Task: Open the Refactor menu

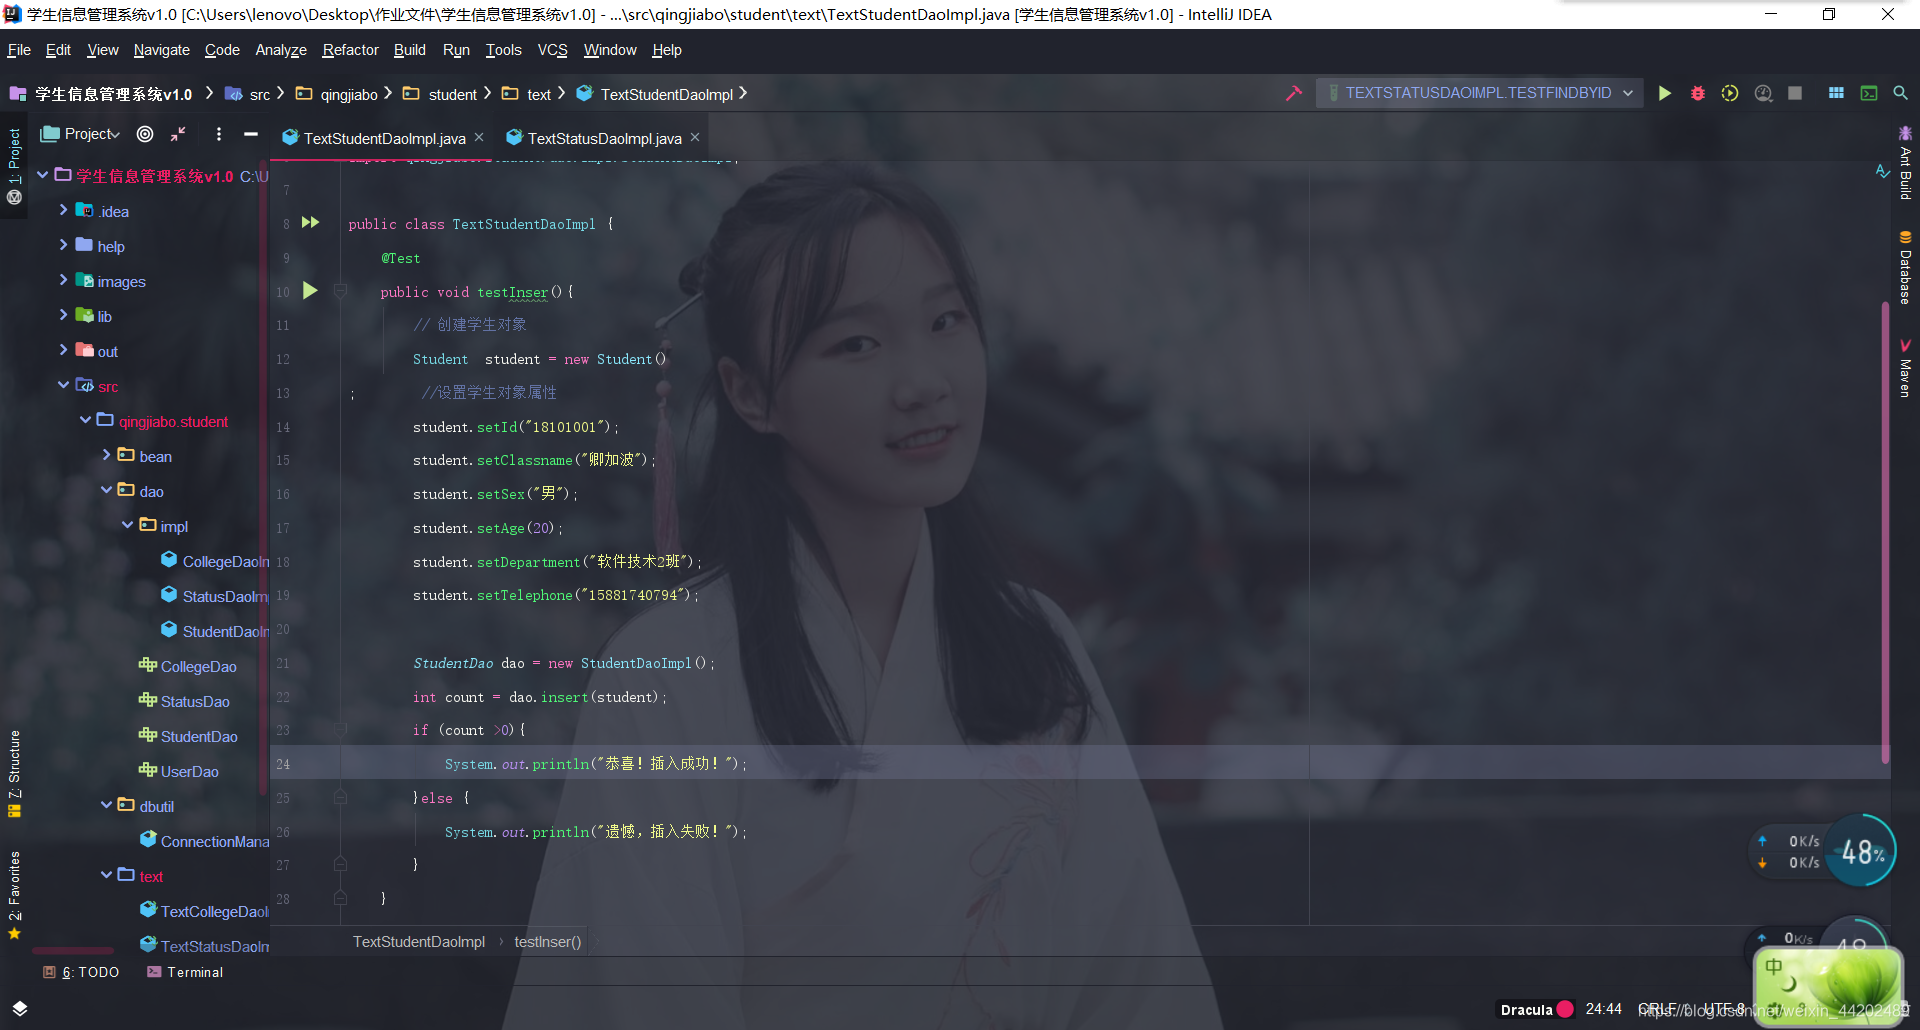Action: (x=350, y=50)
